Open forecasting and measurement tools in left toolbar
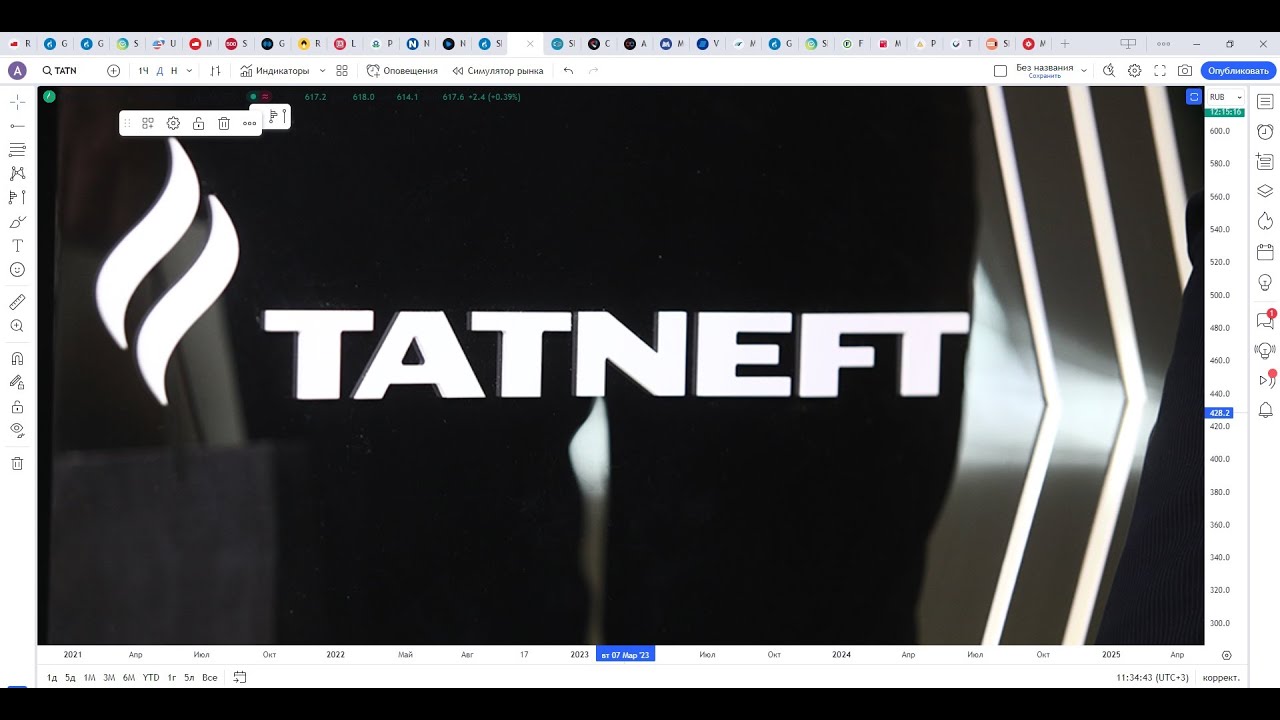This screenshot has height=720, width=1280. click(x=17, y=198)
